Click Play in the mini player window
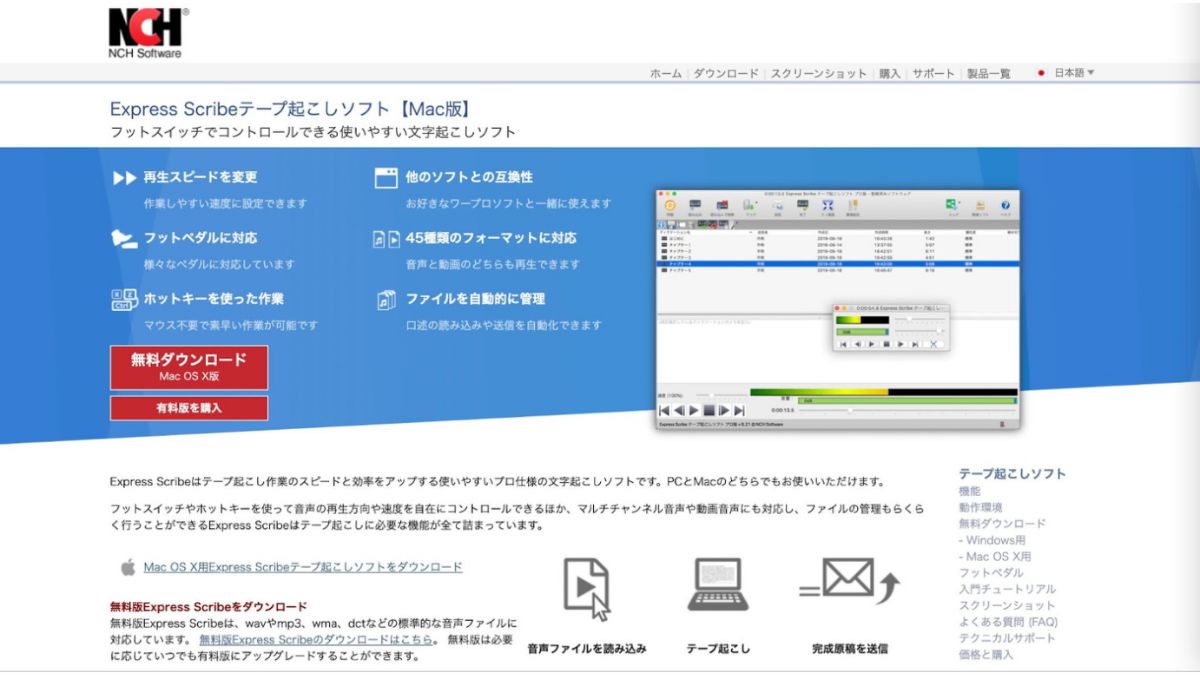1200x675 pixels. (x=871, y=344)
